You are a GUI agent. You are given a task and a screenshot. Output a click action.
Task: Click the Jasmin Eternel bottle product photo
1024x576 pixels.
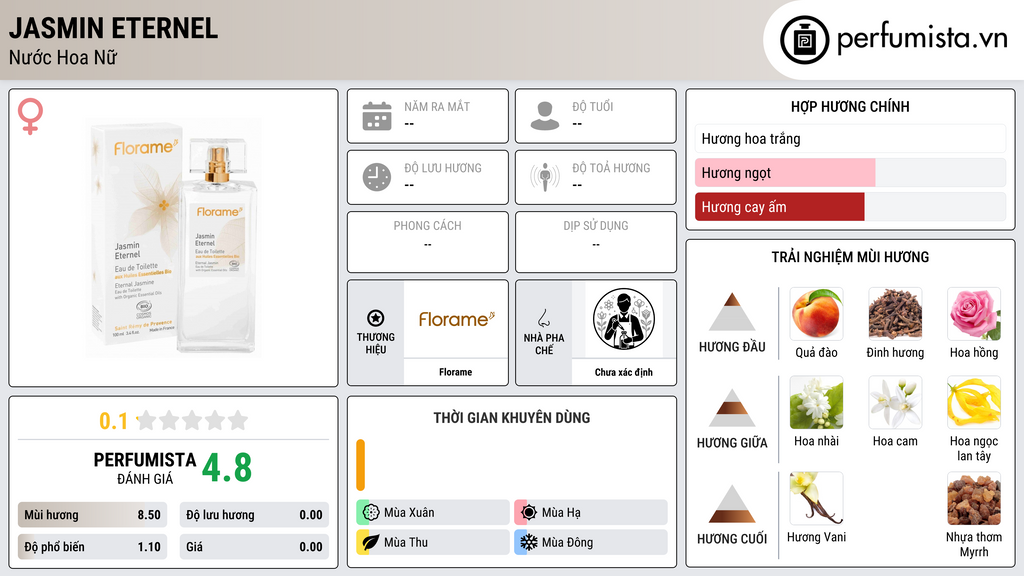[x=173, y=238]
